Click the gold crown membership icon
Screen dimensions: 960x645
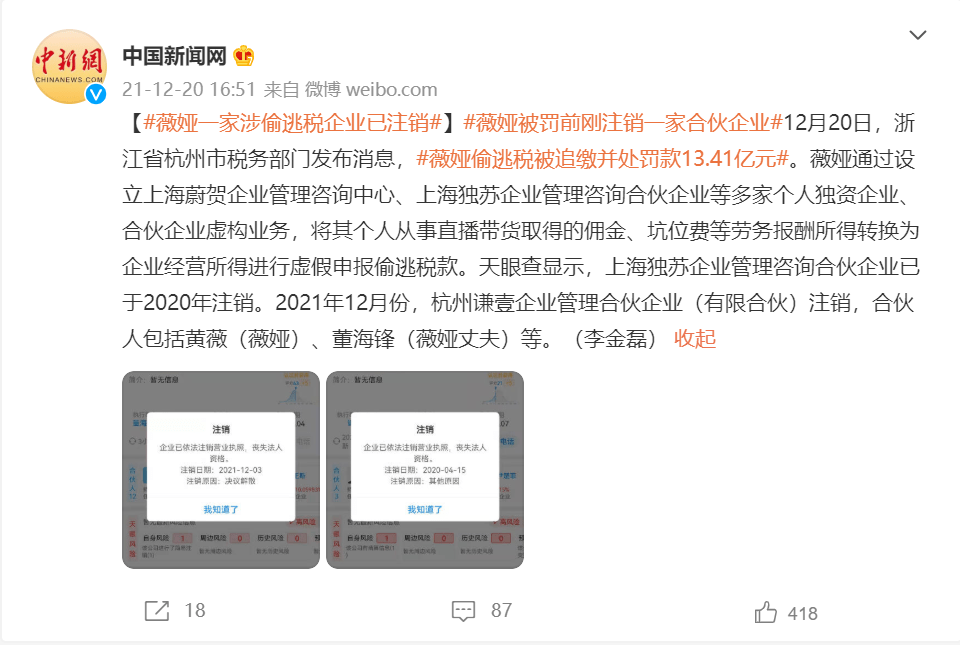point(244,56)
